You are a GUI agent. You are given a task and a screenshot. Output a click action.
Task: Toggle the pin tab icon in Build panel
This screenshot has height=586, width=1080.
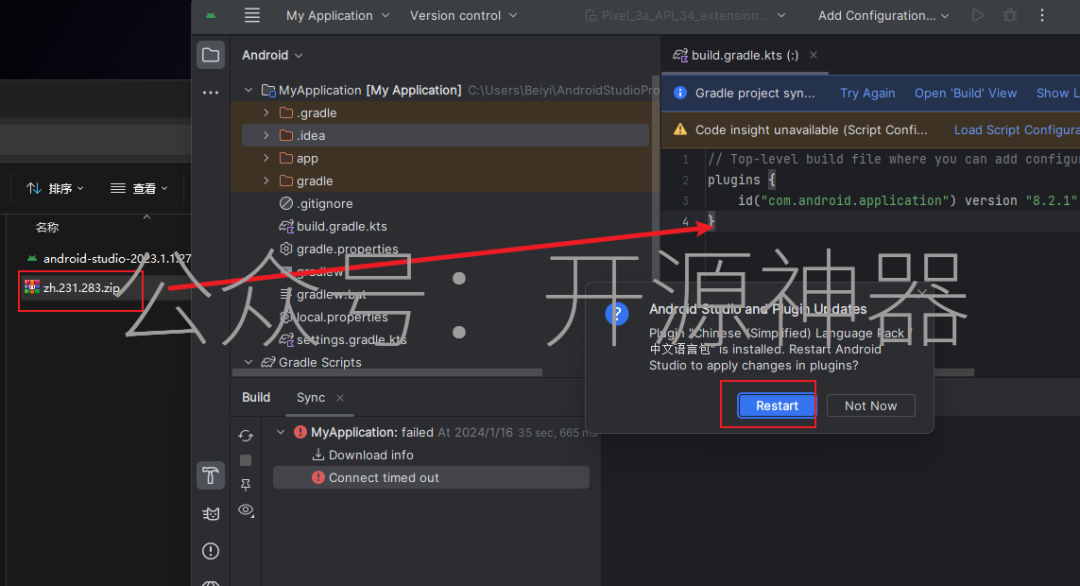[246, 485]
